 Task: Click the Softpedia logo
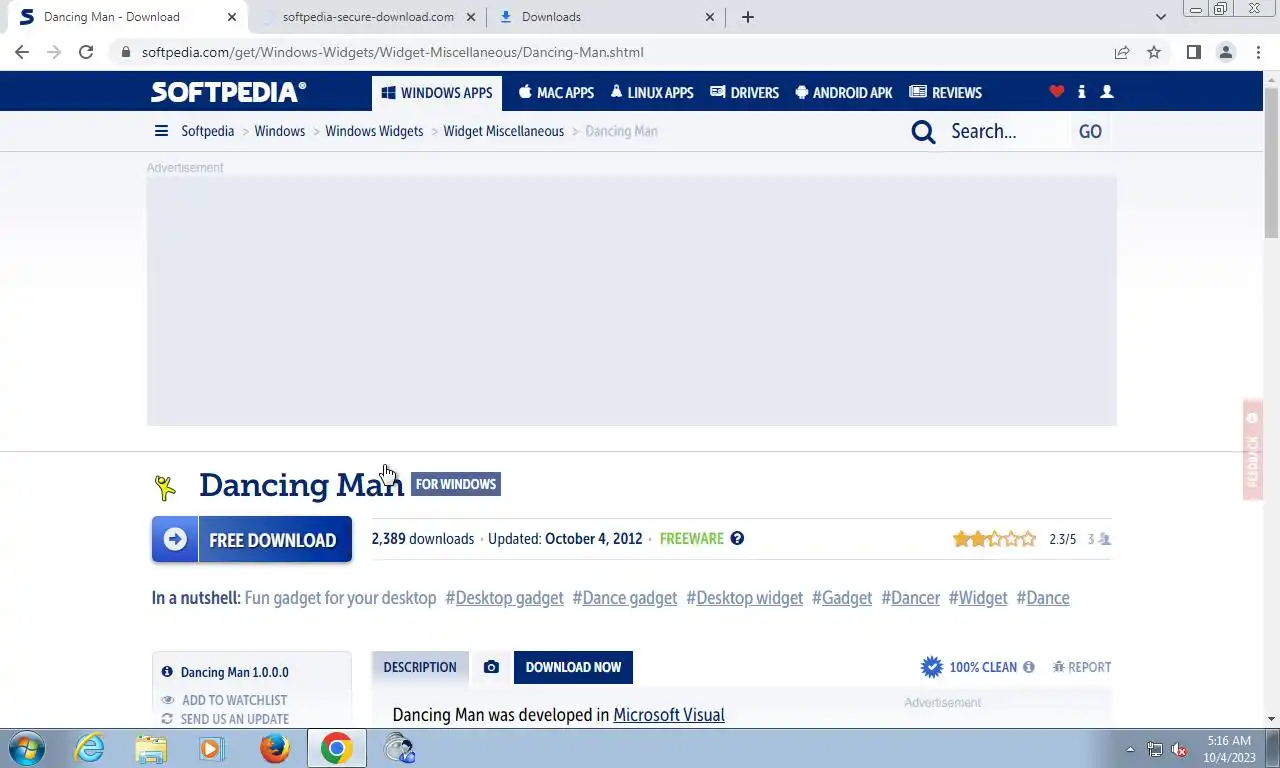[228, 92]
